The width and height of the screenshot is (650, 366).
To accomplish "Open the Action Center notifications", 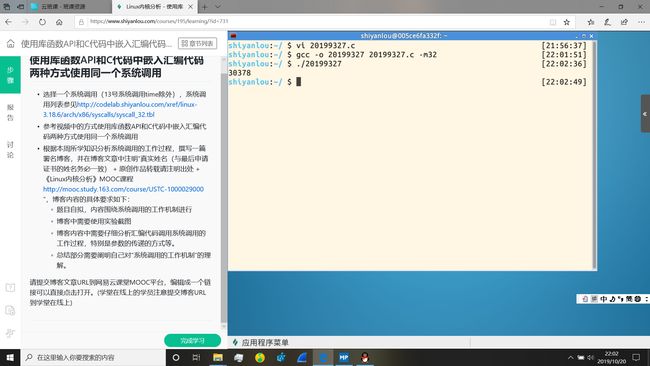I will click(636, 357).
